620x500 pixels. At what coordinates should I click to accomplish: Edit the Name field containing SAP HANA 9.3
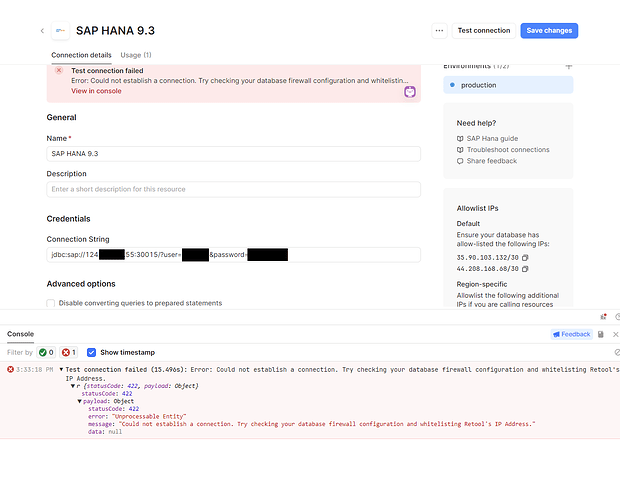tap(233, 154)
